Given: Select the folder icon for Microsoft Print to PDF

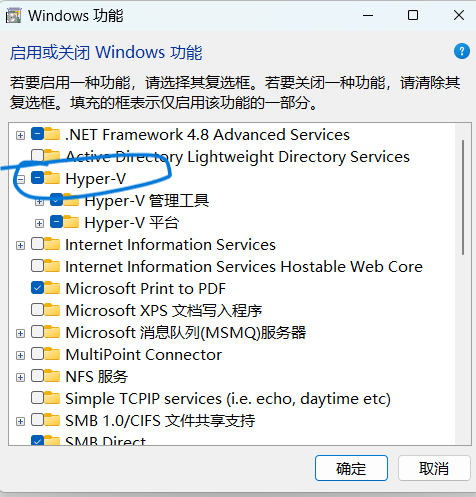Looking at the screenshot, I should tap(52, 288).
